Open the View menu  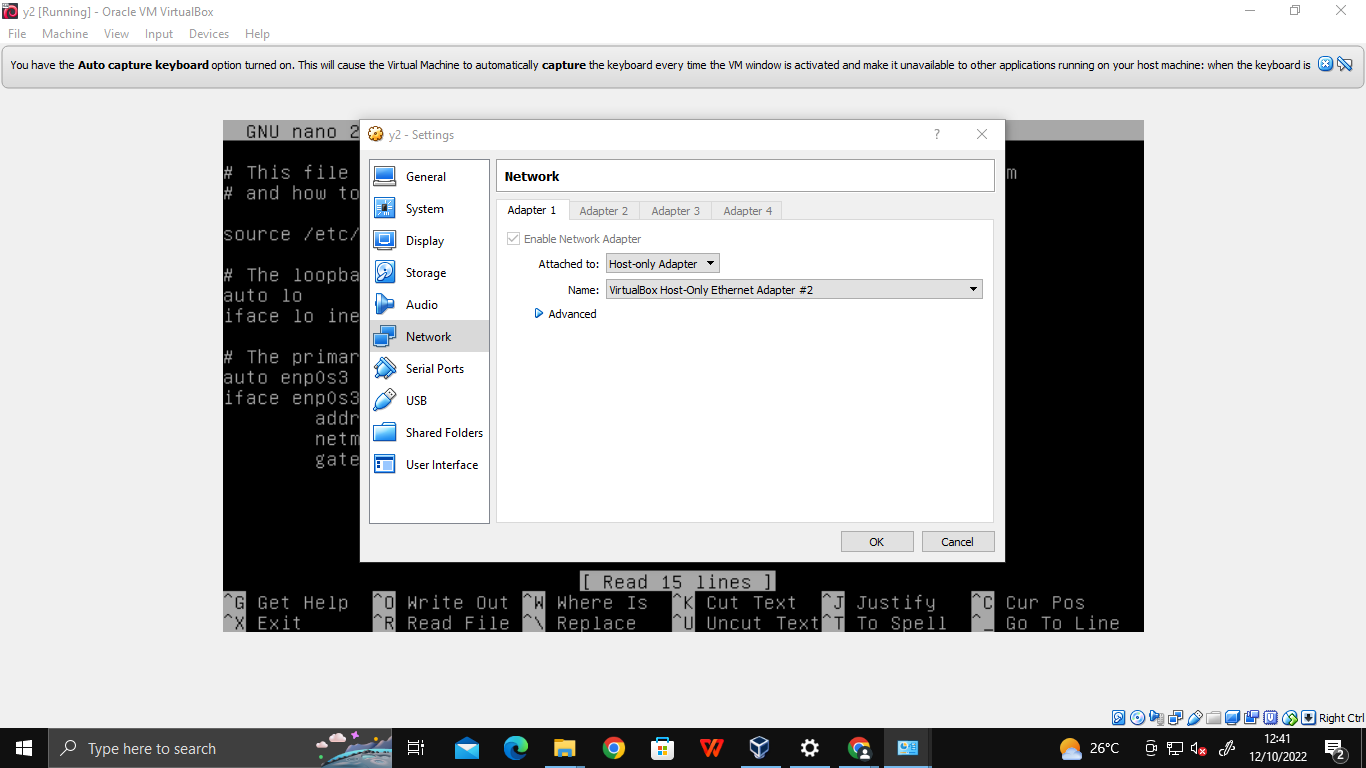pyautogui.click(x=117, y=33)
